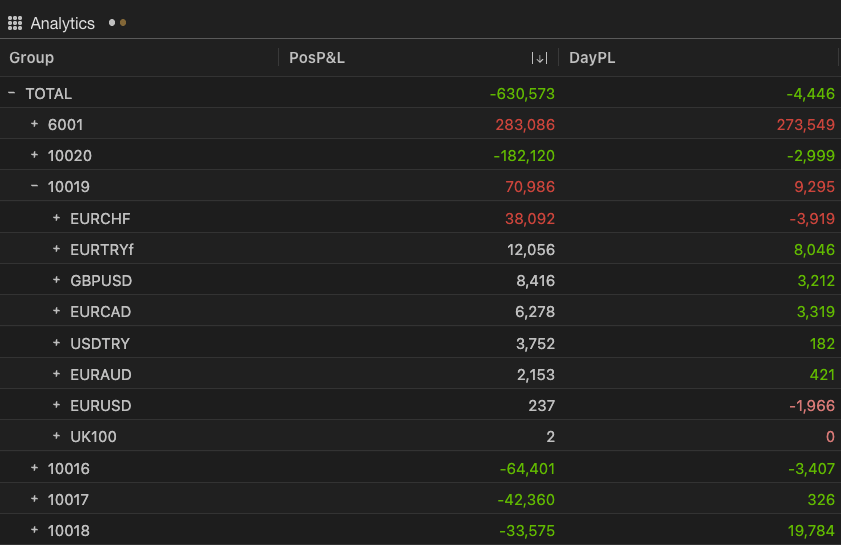Expand the EURCAD row
Image resolution: width=841 pixels, height=545 pixels.
[x=56, y=311]
